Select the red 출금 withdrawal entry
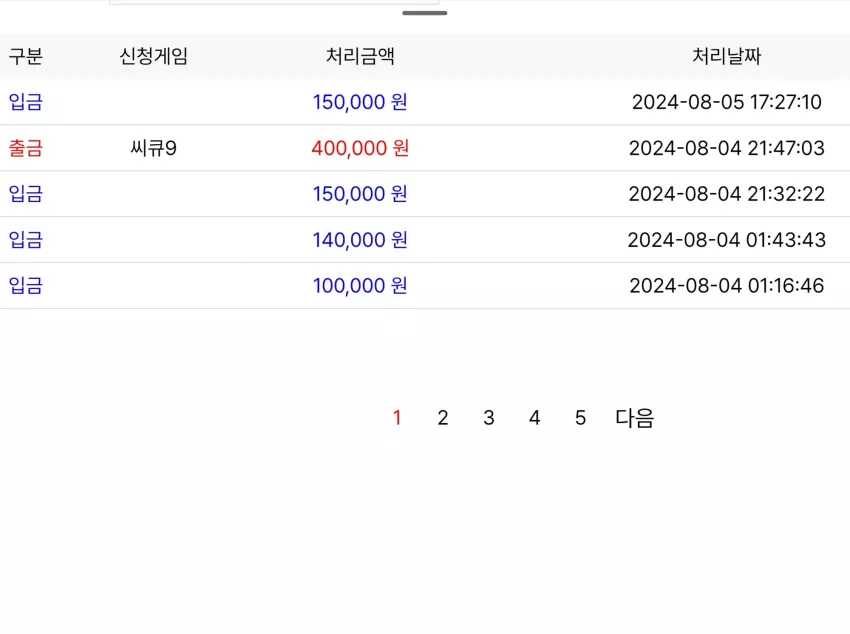 pyautogui.click(x=25, y=148)
